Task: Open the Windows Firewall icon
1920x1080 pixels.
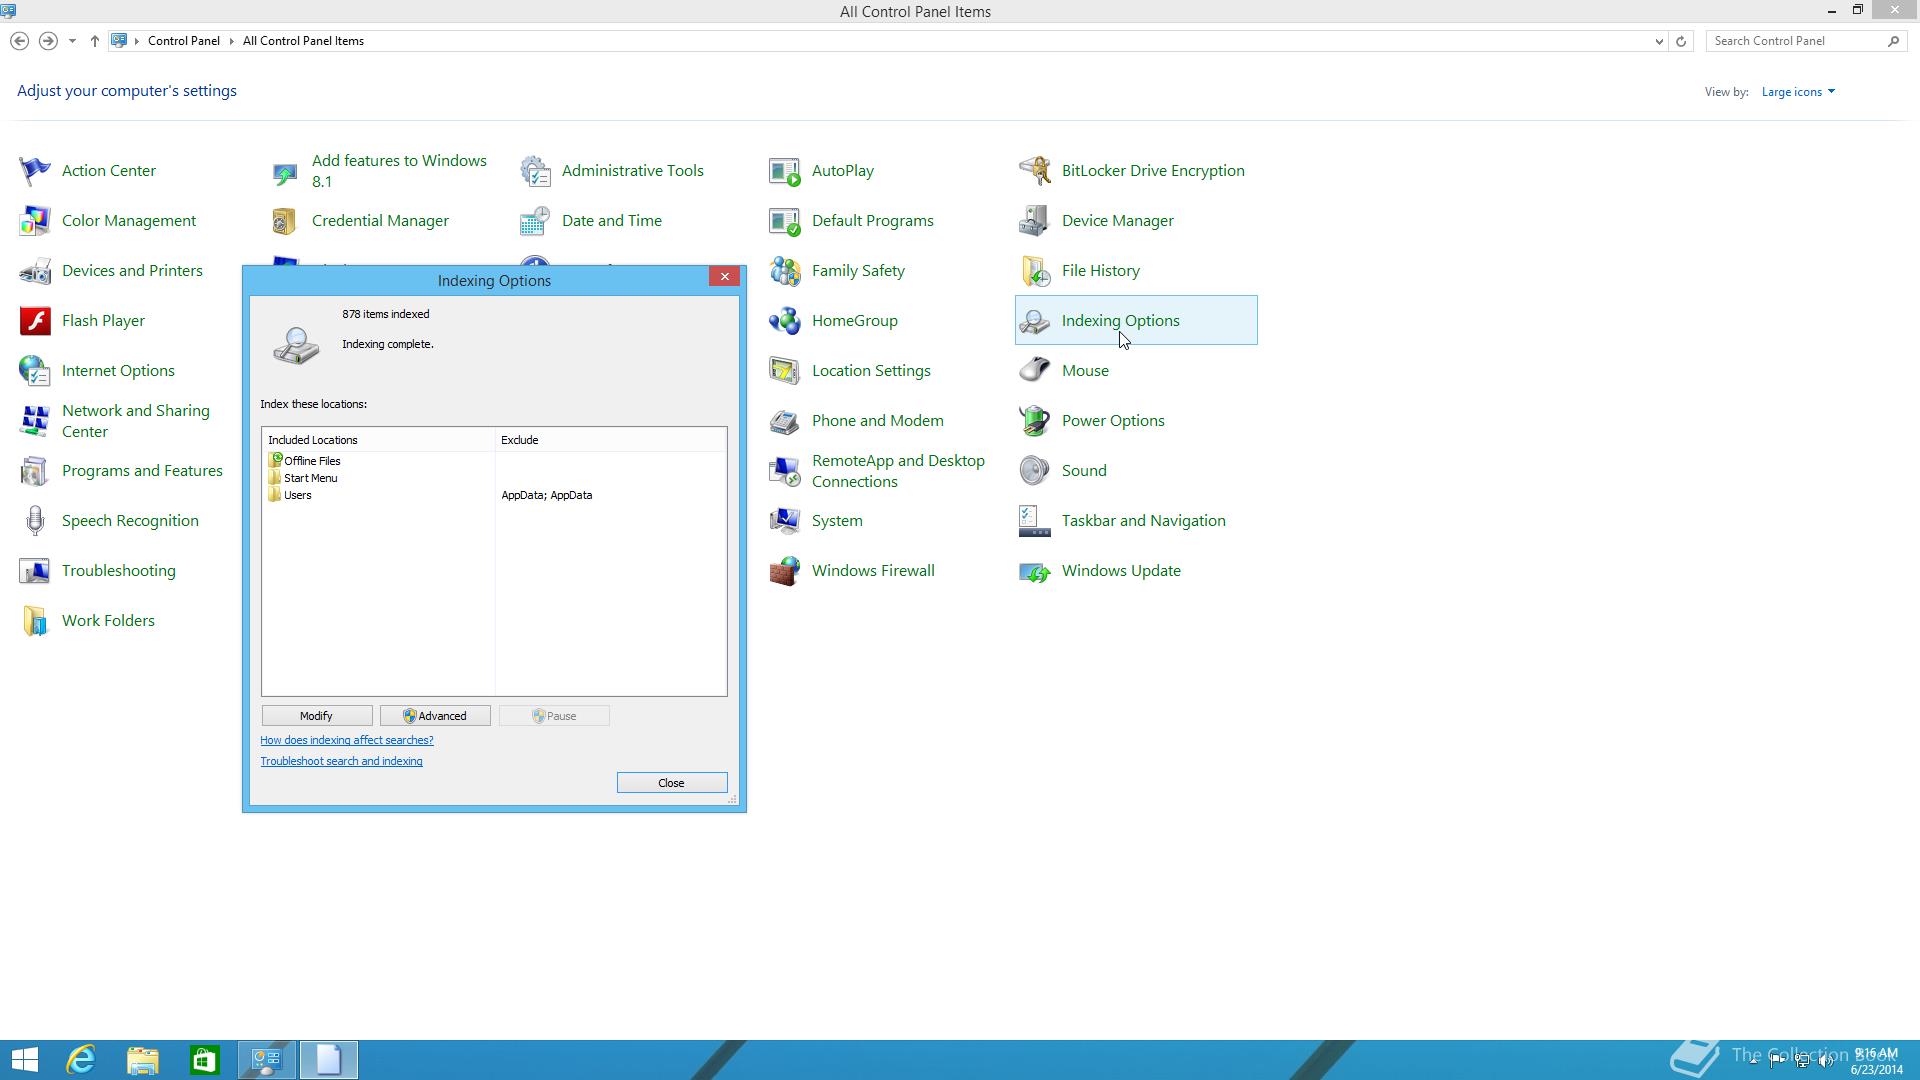Action: pos(785,571)
